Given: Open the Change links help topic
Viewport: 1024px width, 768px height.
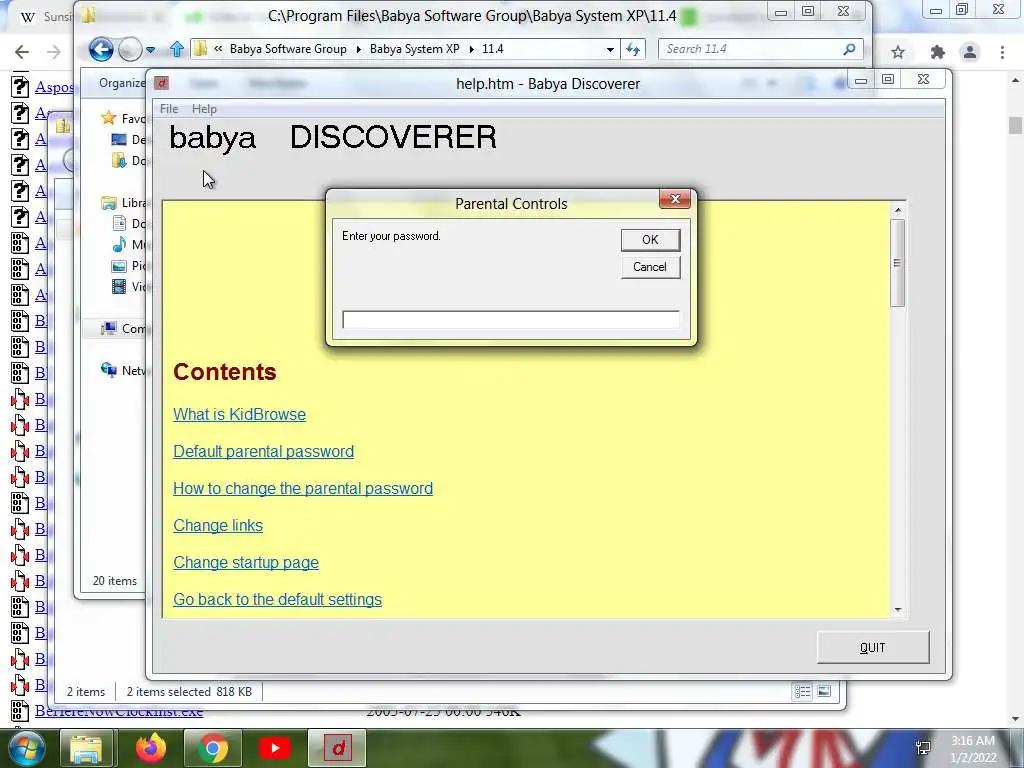Looking at the screenshot, I should 218,526.
